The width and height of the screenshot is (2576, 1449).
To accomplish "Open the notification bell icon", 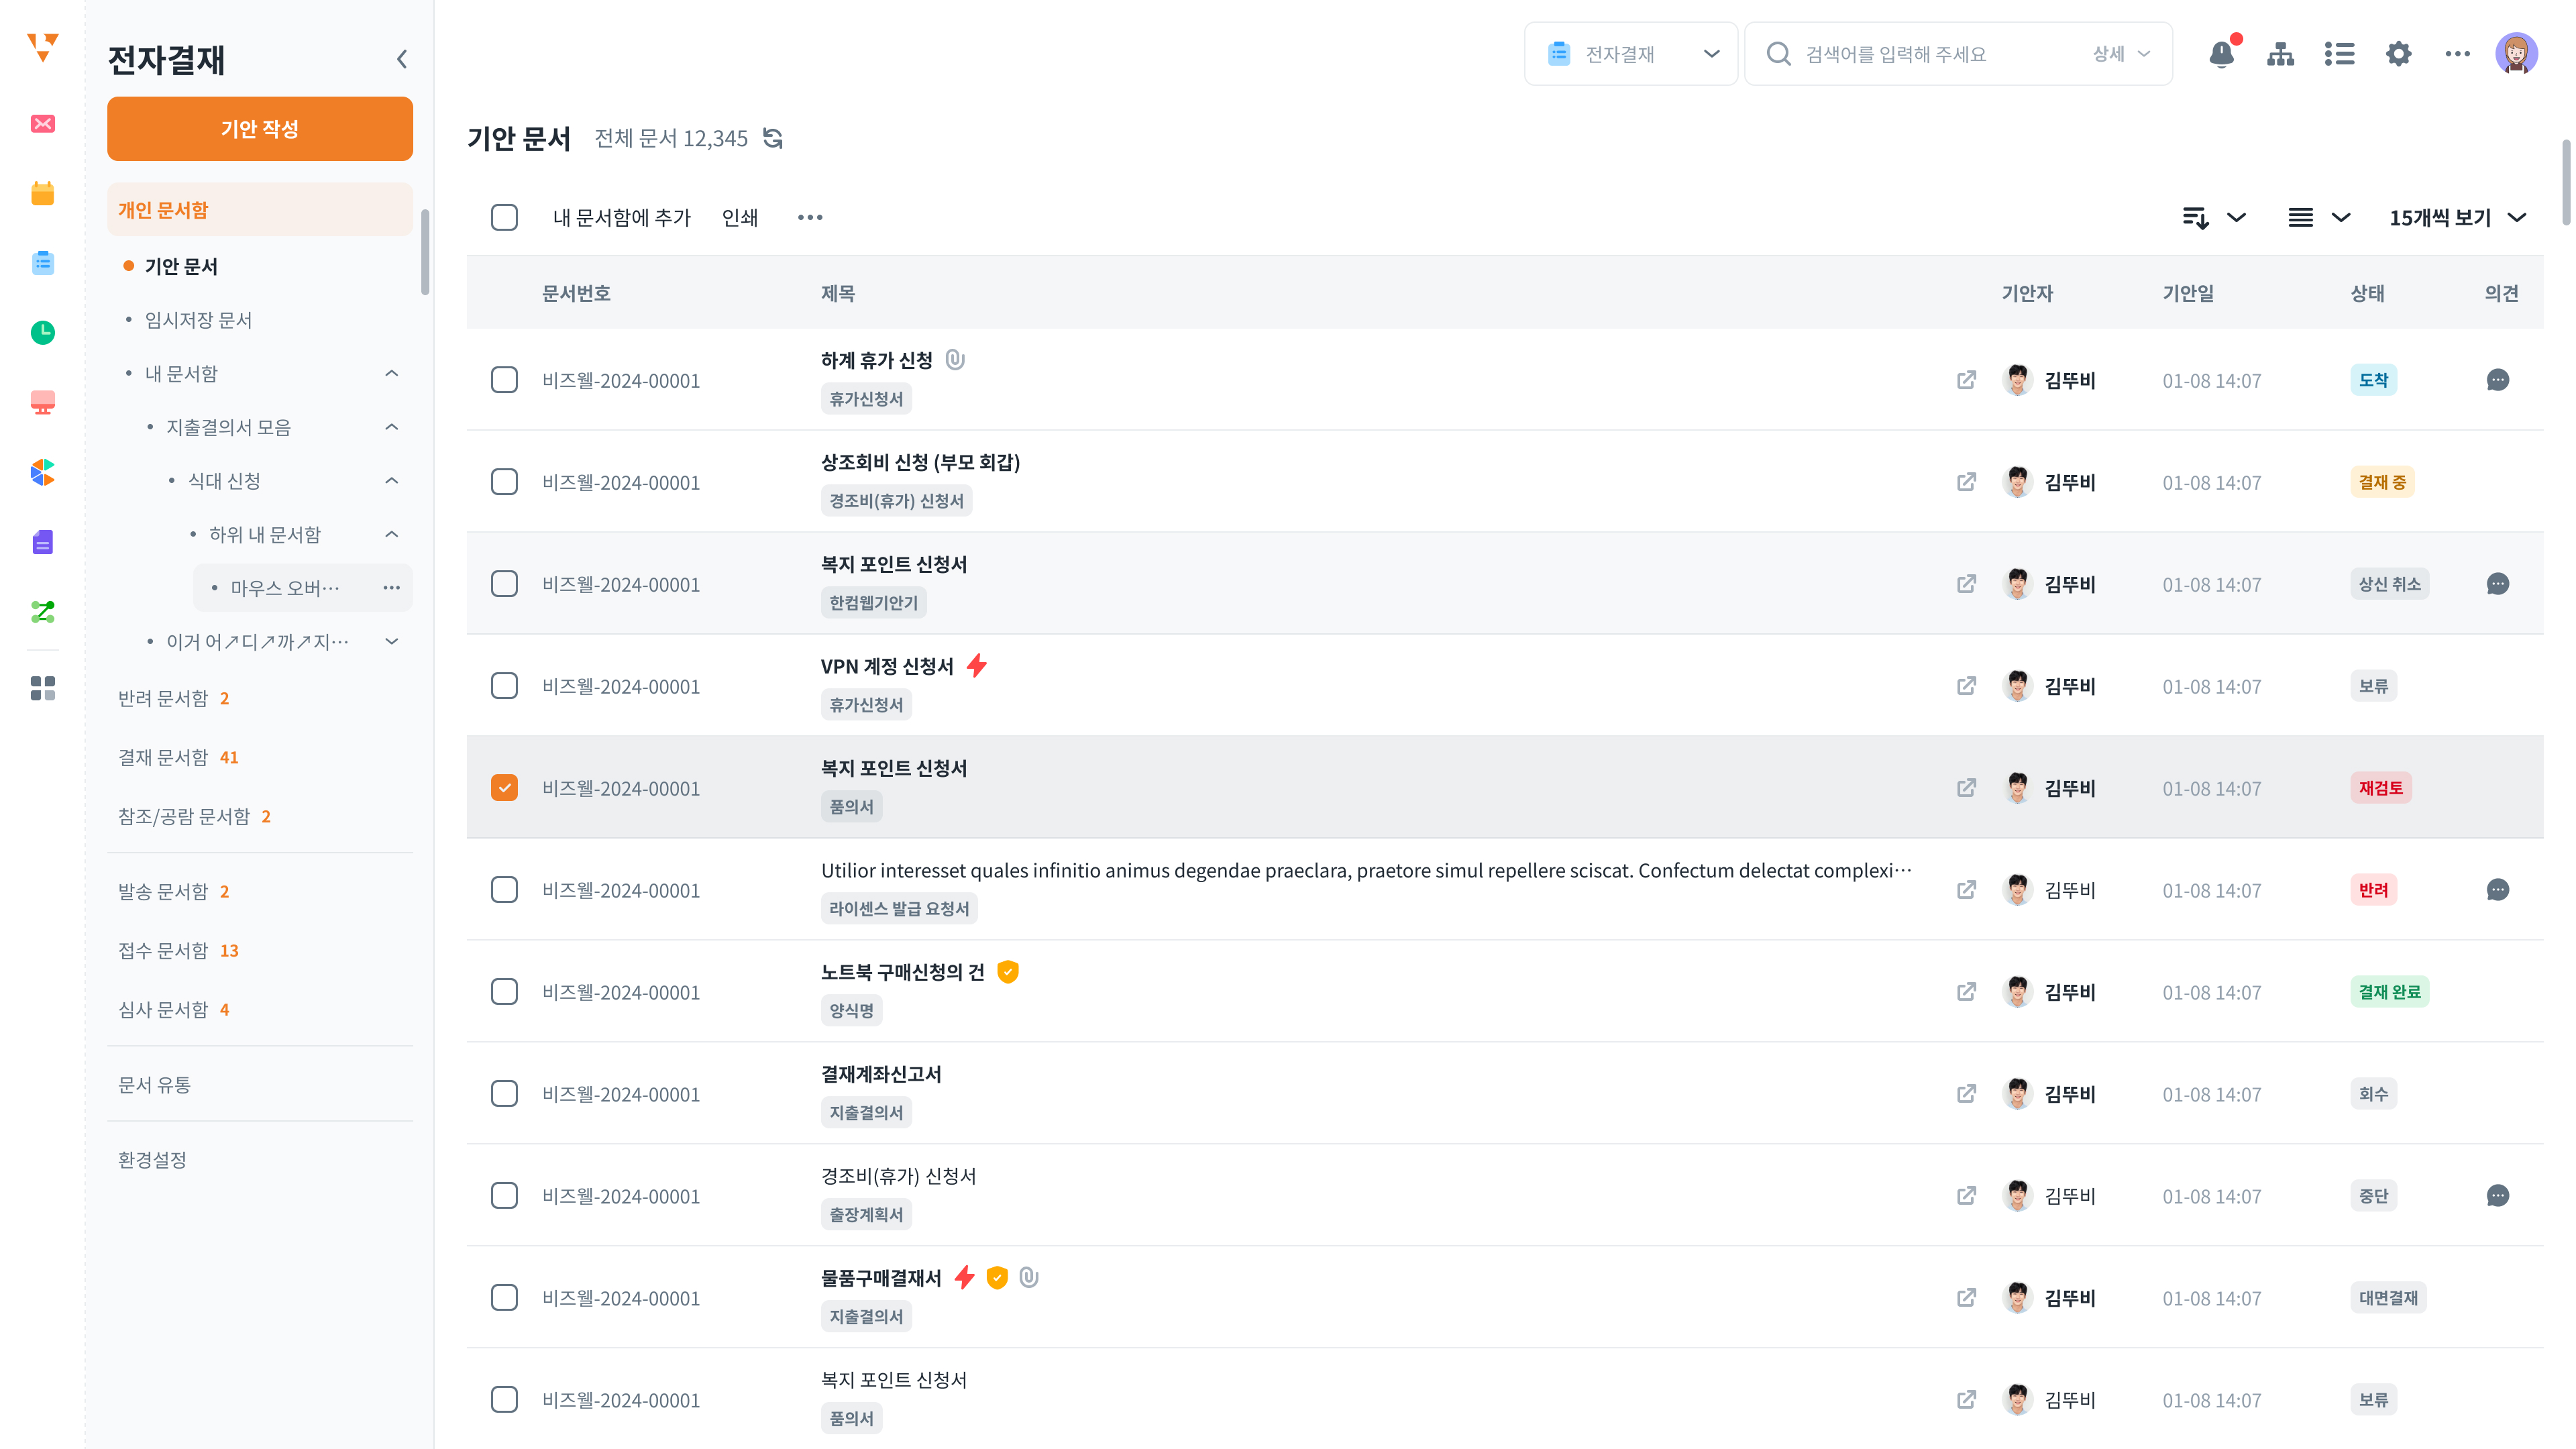I will 2221,54.
